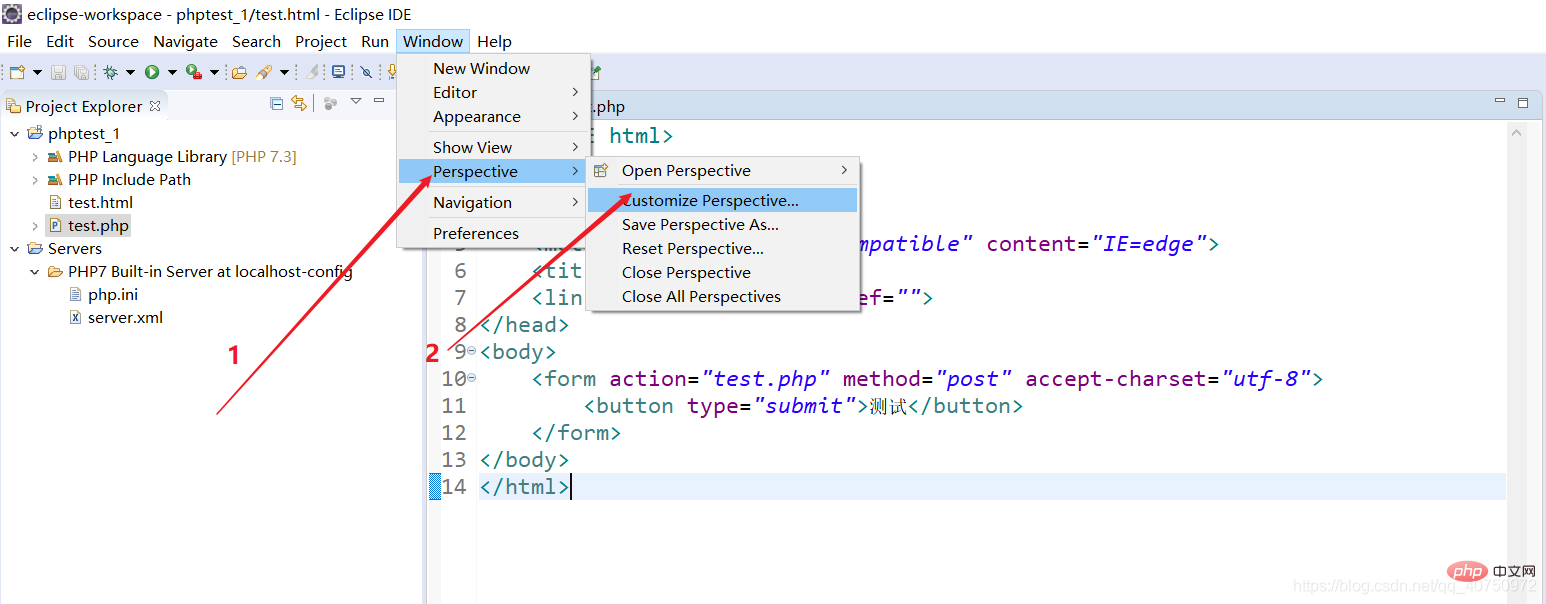Toggle Link with Editor in Project Explorer
1546x604 pixels.
(x=298, y=103)
